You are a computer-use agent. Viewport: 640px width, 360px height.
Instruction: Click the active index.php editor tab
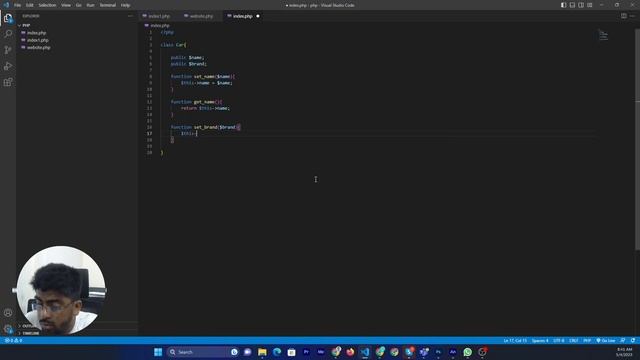point(243,16)
